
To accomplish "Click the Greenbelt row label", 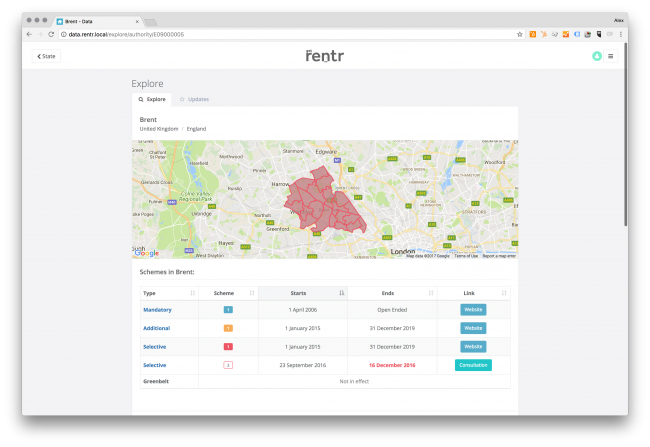I will coord(156,381).
